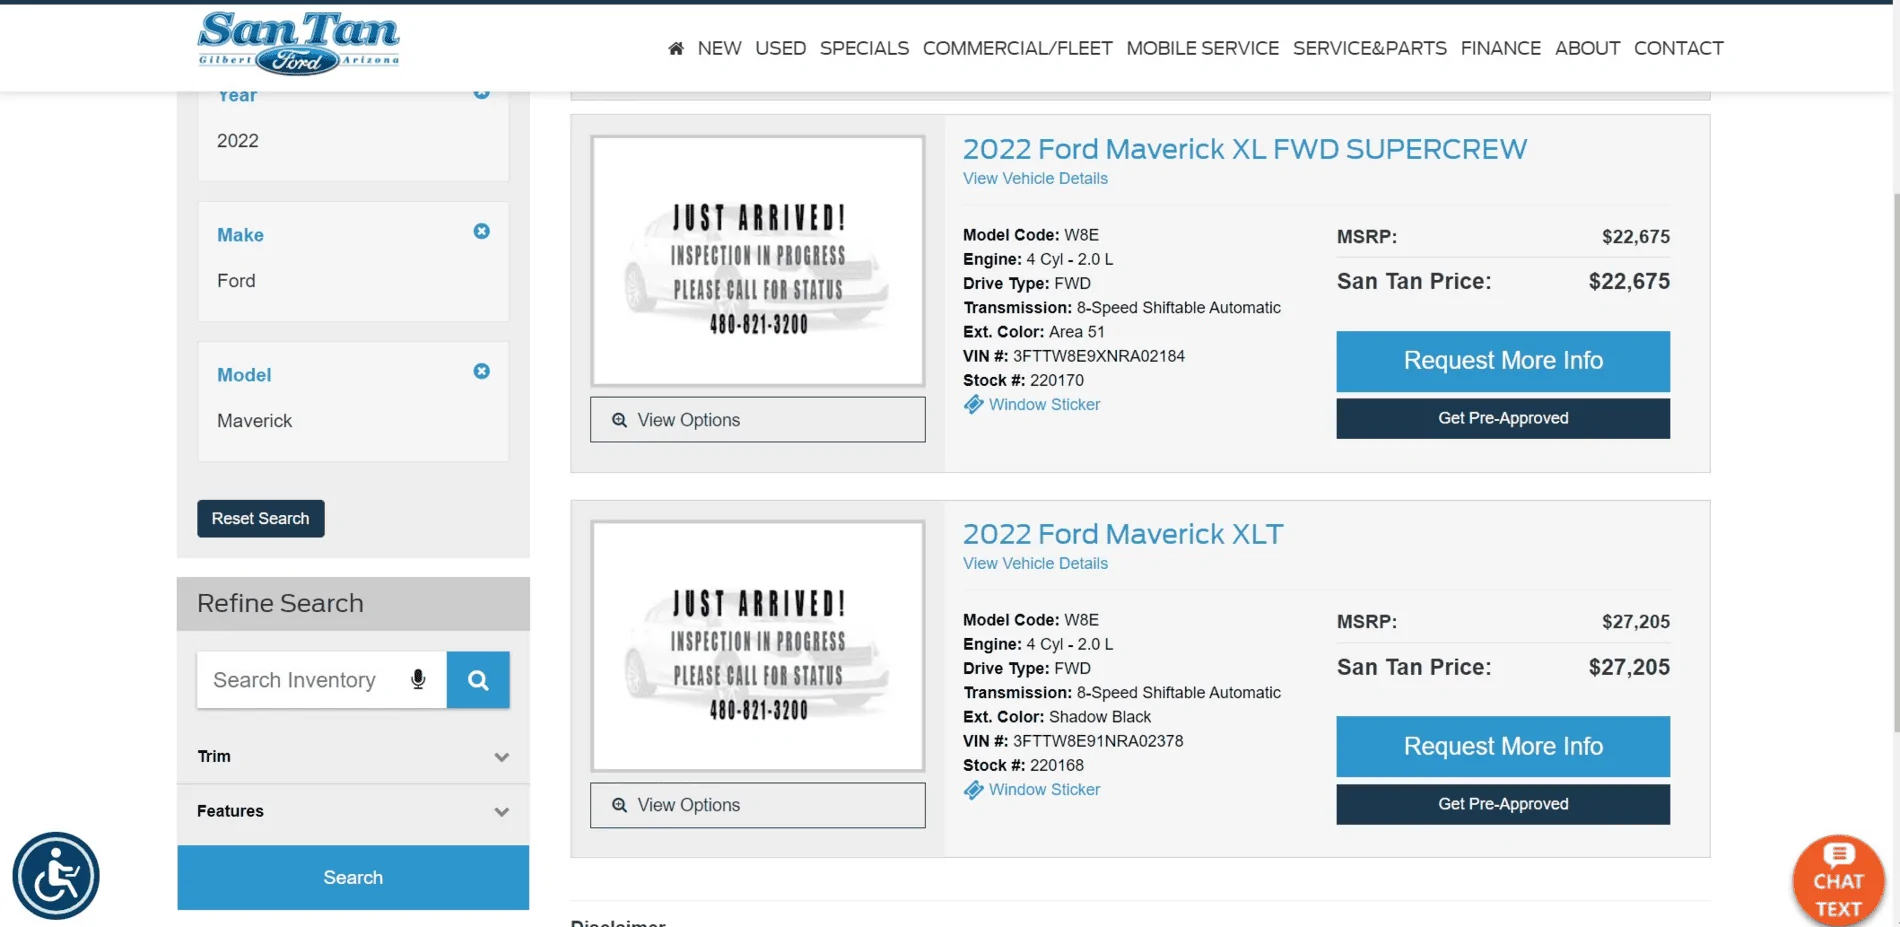Screen dimensions: 1900x927
Task: Go to the home icon in navigation
Action: click(676, 48)
